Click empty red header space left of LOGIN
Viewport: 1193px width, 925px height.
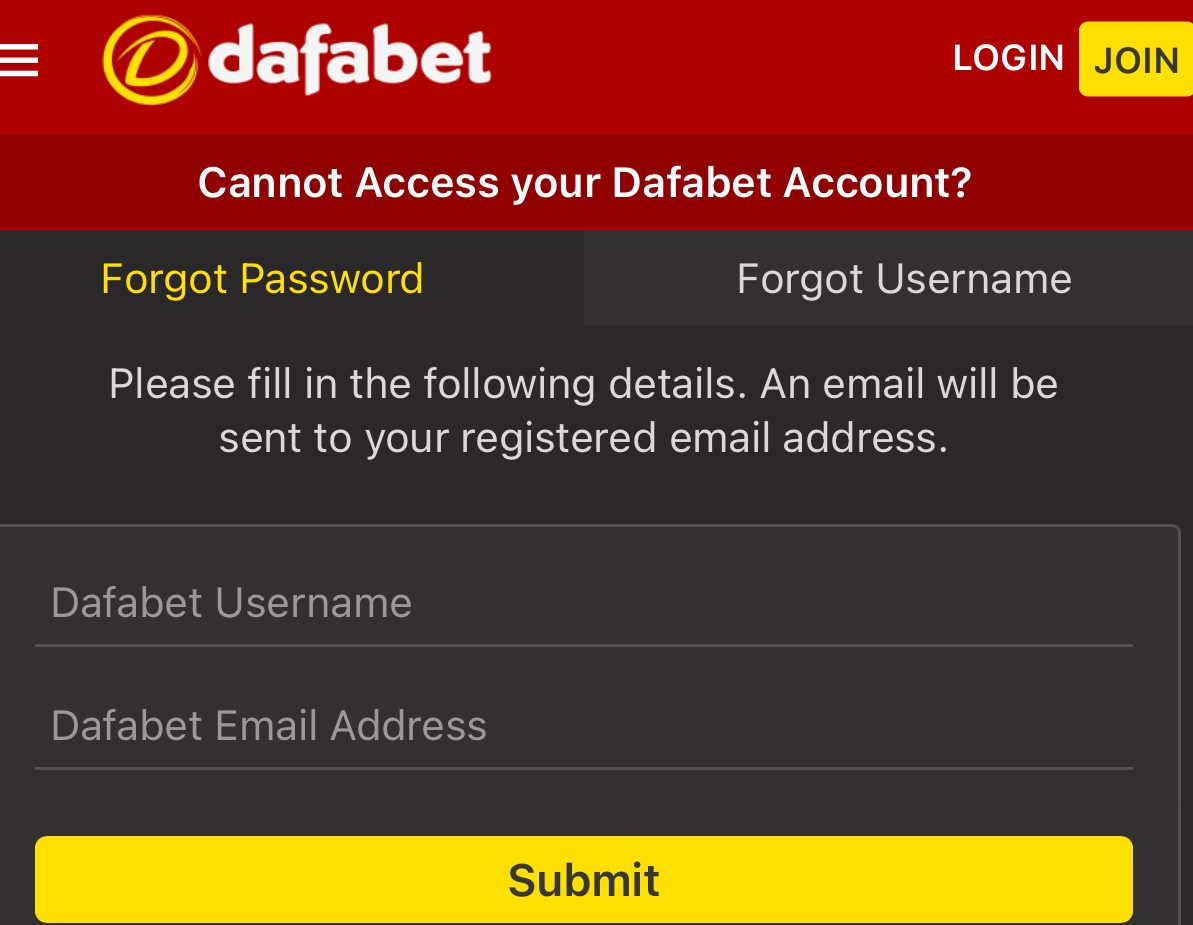pos(720,60)
